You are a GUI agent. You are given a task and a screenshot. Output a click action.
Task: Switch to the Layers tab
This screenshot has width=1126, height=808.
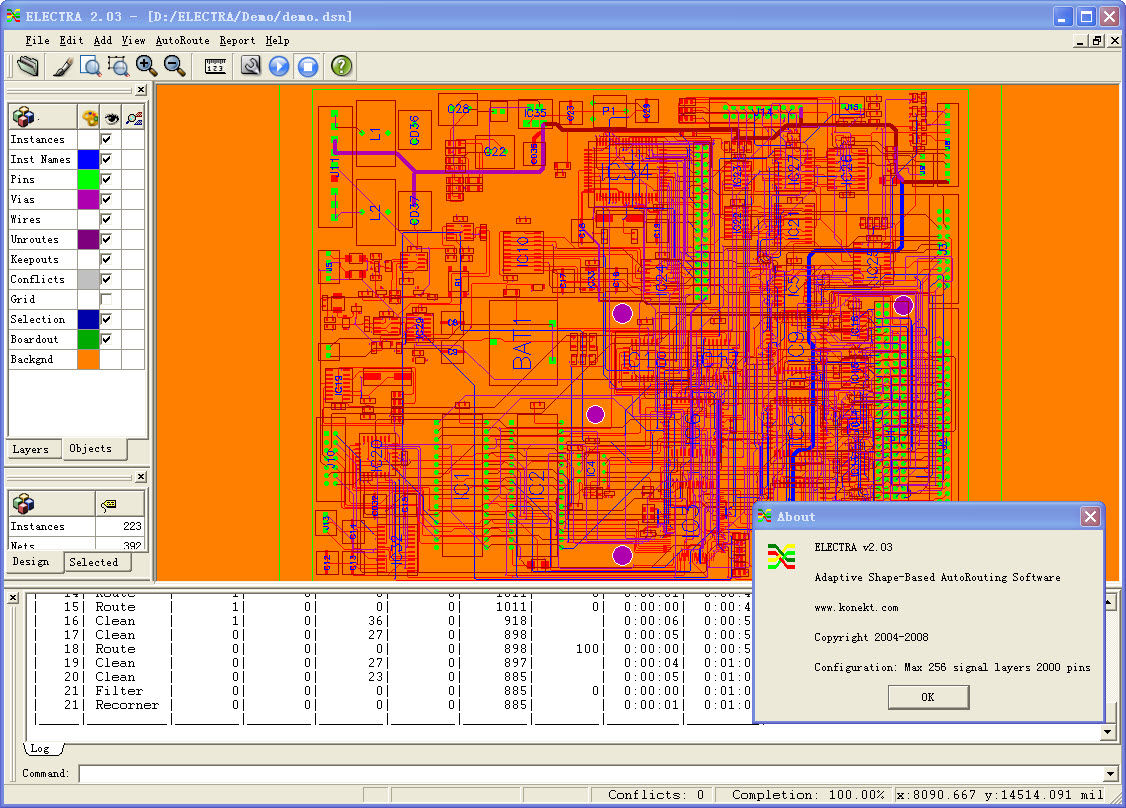pyautogui.click(x=30, y=450)
